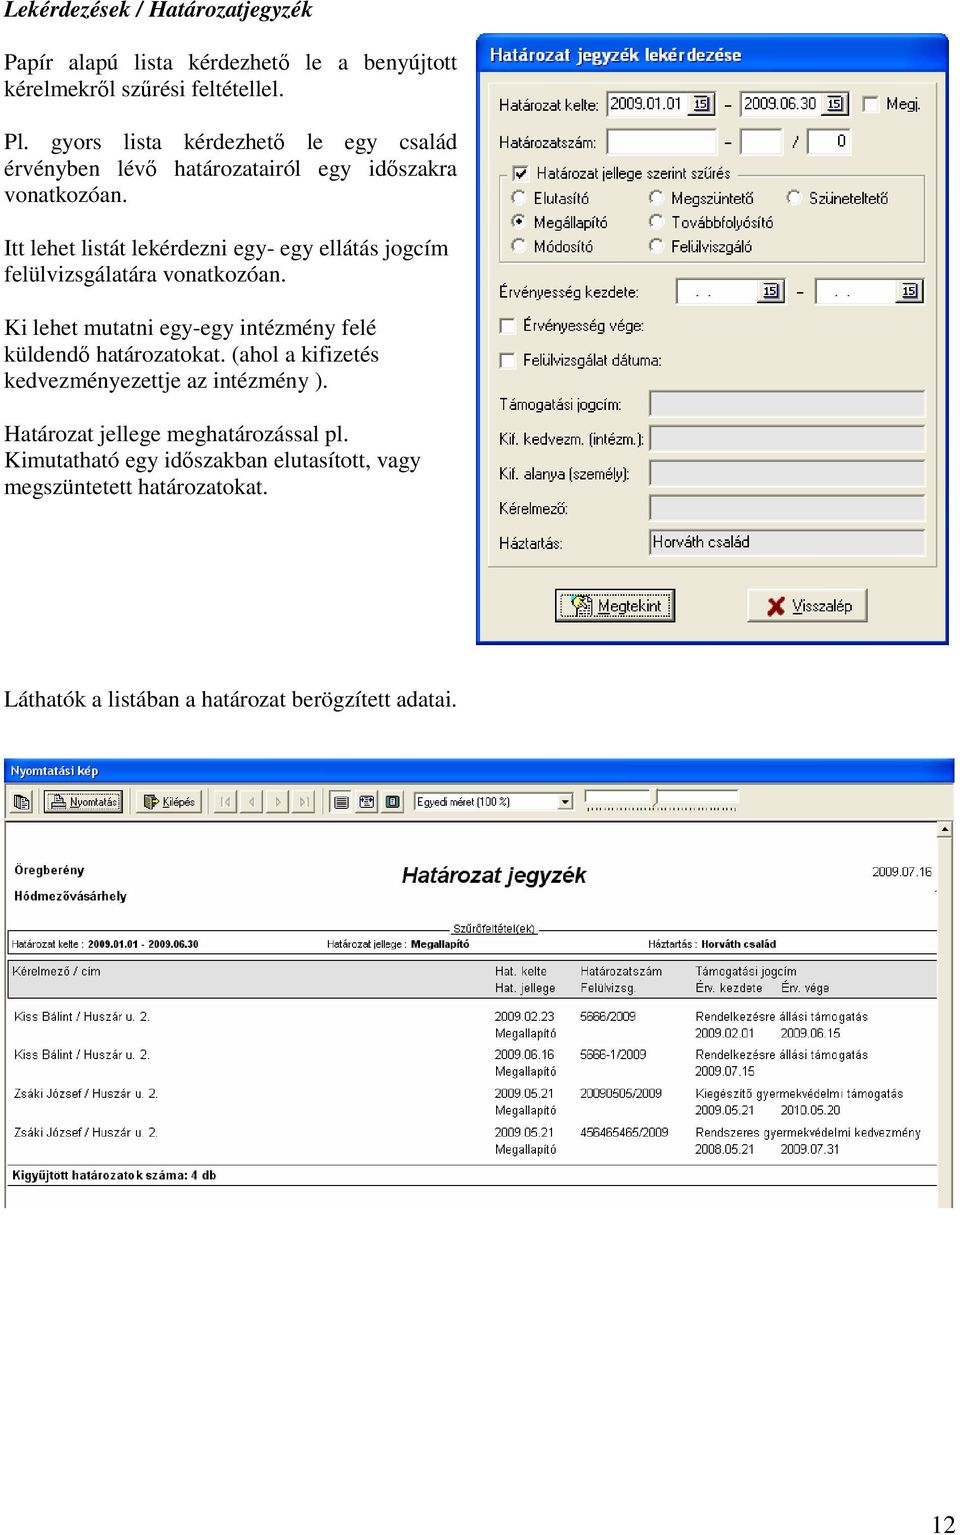The height and width of the screenshot is (1535, 960).
Task: Select the third page-view mode icon
Action: click(393, 802)
